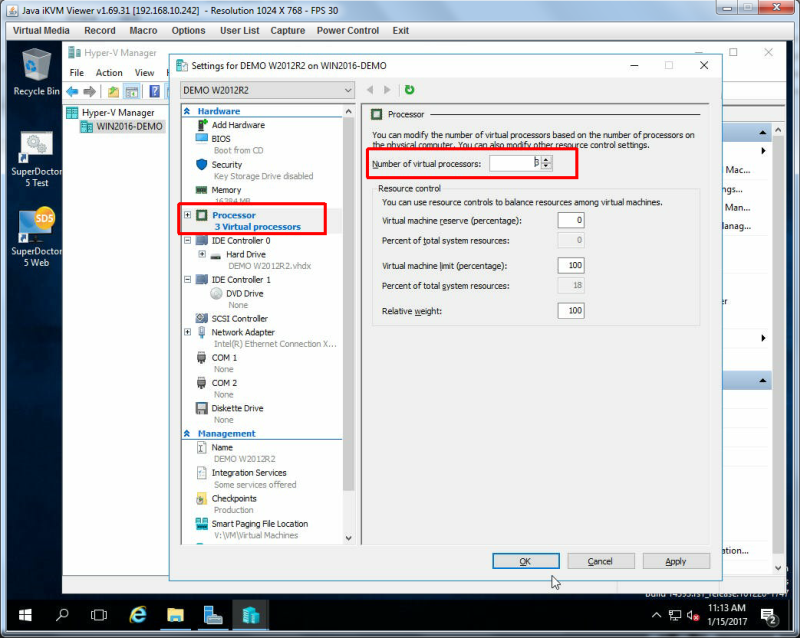
Task: Open the Windows Start button
Action: pyautogui.click(x=24, y=615)
